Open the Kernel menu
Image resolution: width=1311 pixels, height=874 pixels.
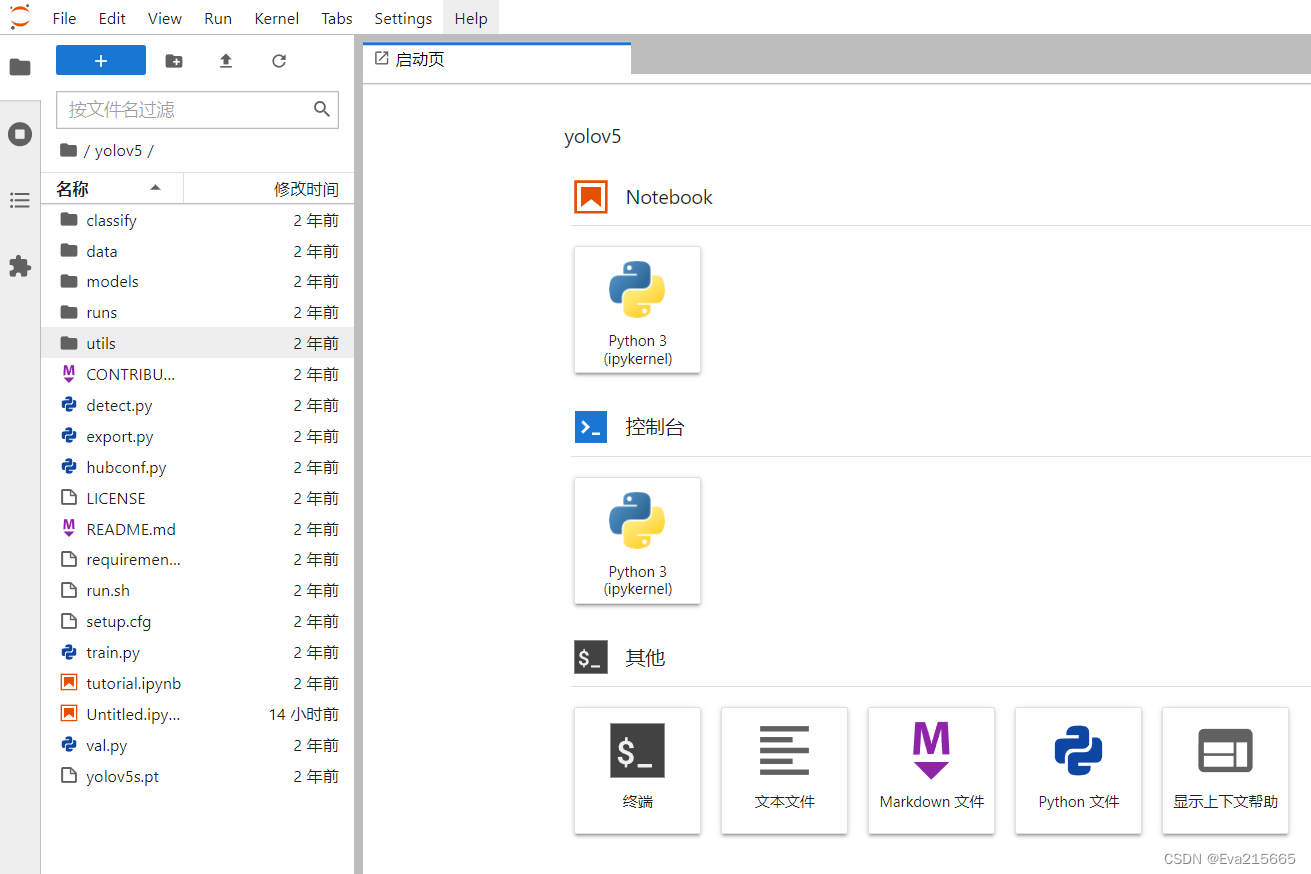coord(277,18)
